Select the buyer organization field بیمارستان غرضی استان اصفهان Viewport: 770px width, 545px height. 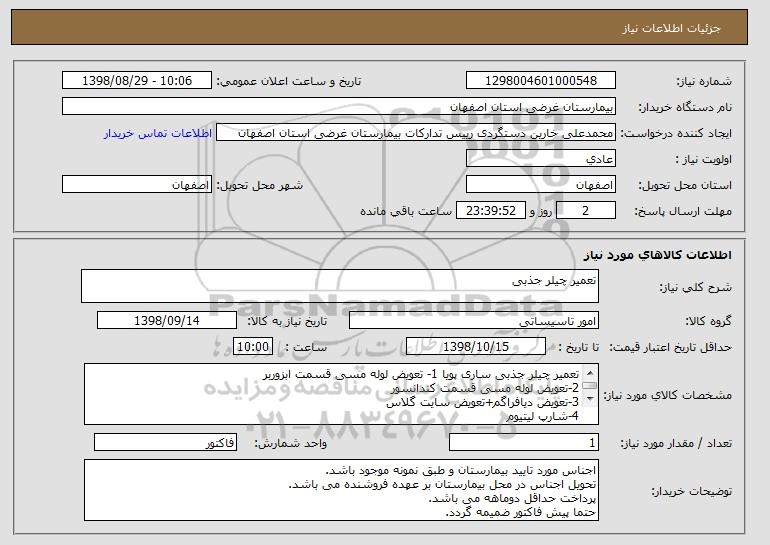click(339, 107)
